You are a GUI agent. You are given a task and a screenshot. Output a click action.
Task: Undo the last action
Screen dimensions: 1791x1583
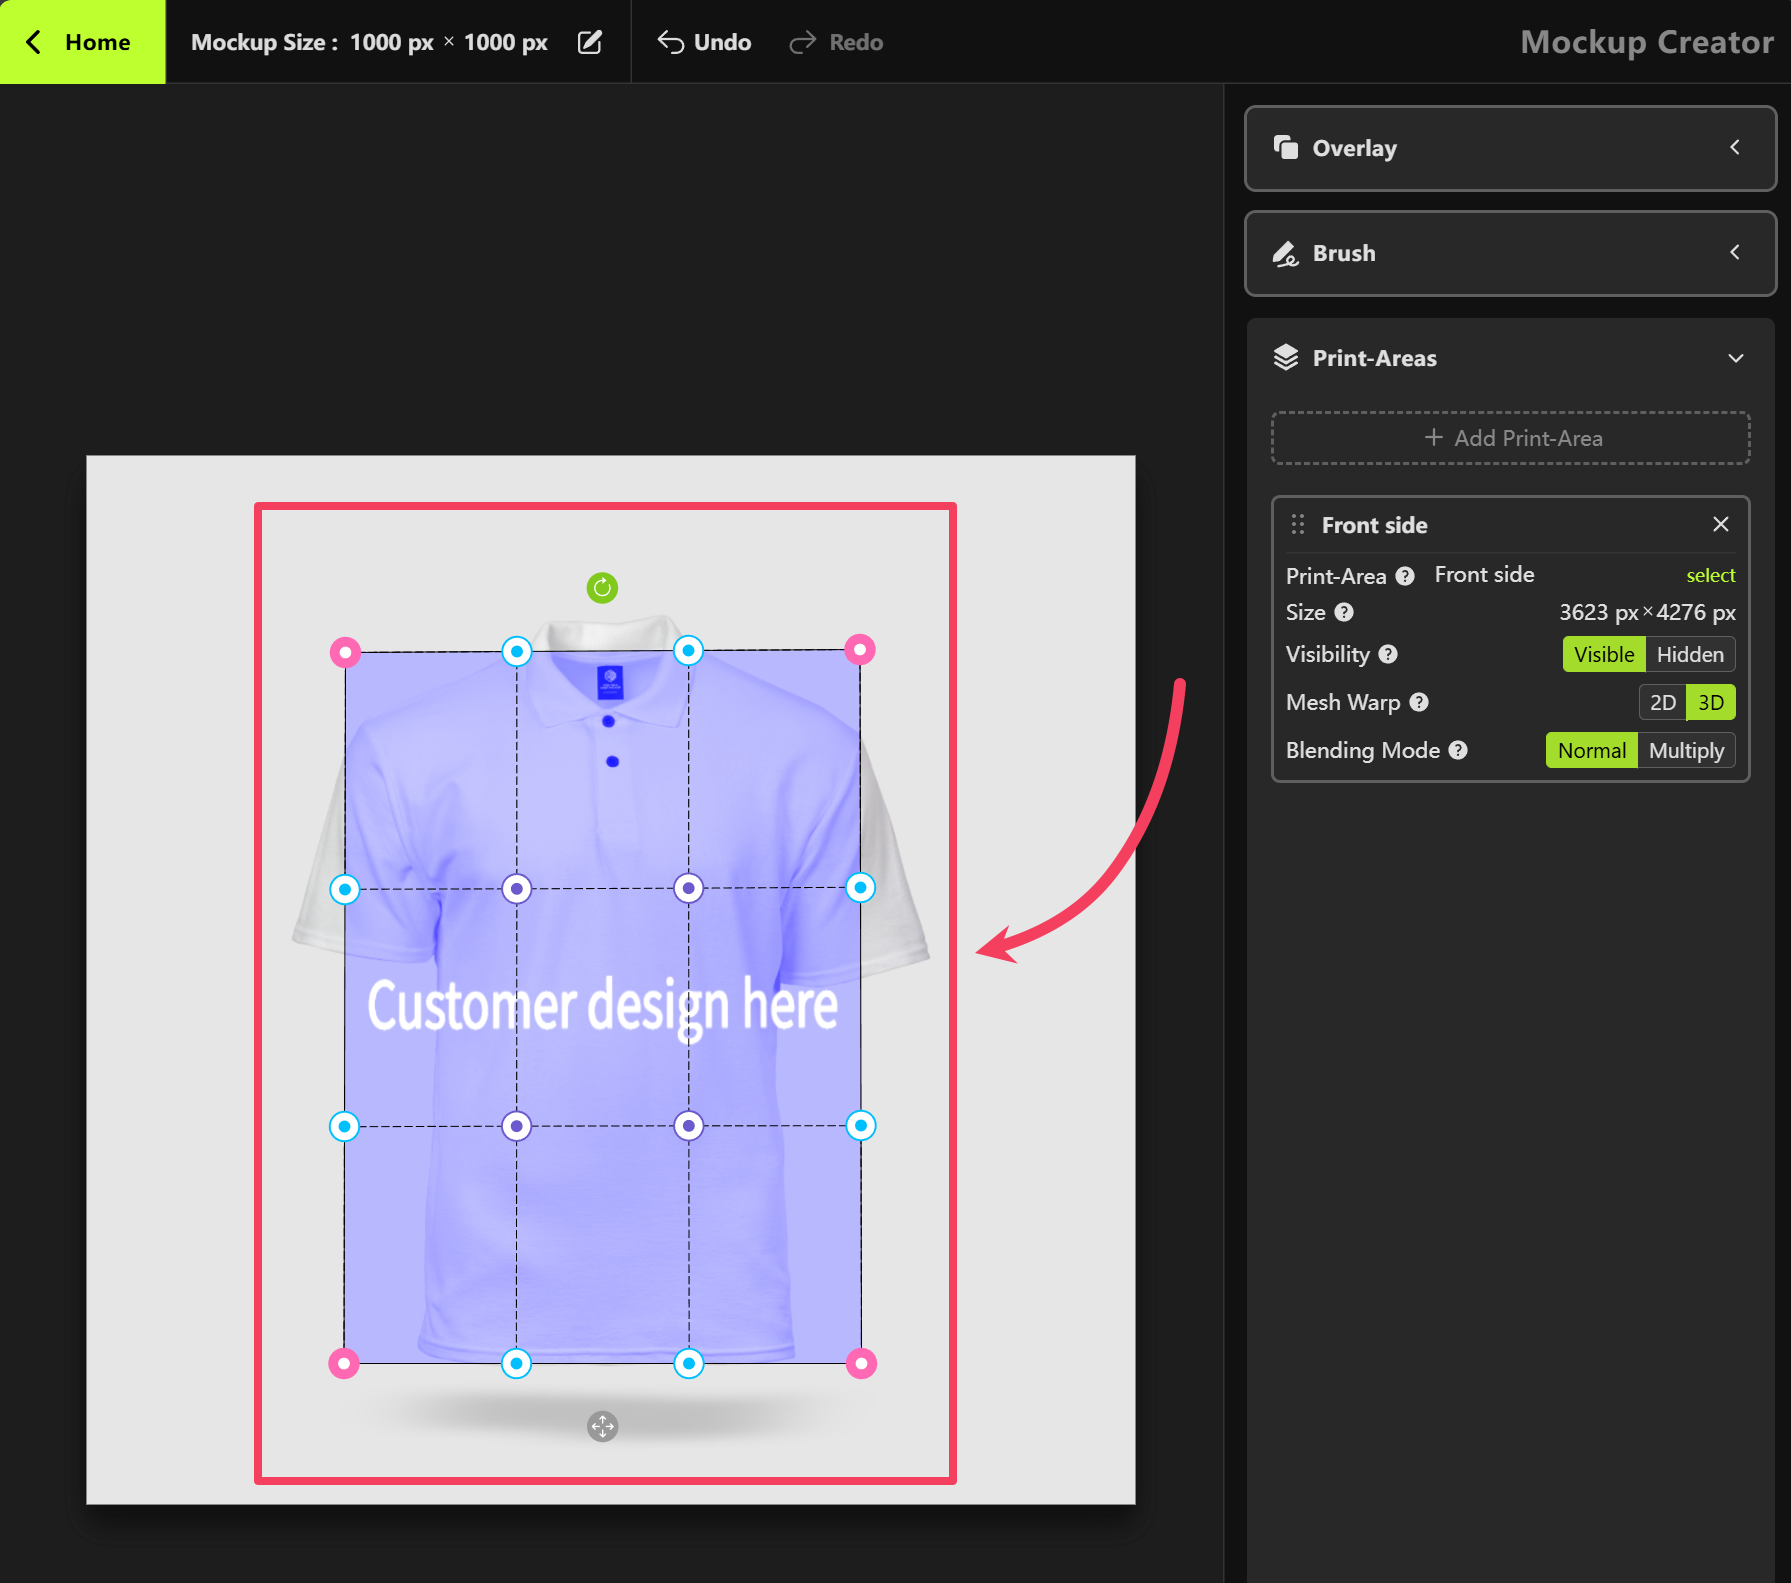coord(704,42)
